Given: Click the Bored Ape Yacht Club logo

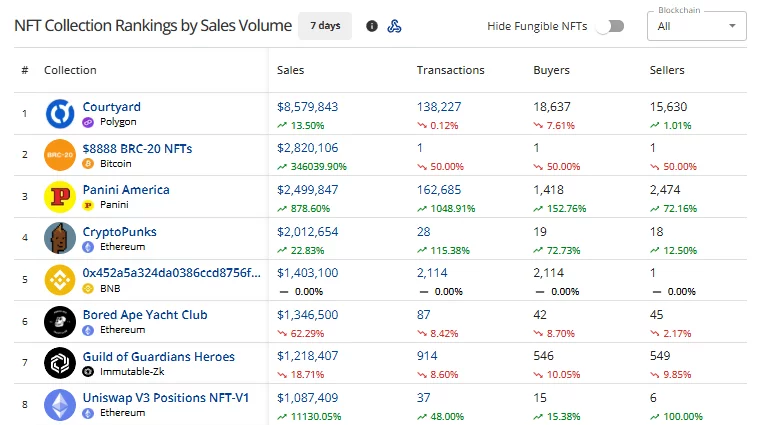Looking at the screenshot, I should [60, 321].
